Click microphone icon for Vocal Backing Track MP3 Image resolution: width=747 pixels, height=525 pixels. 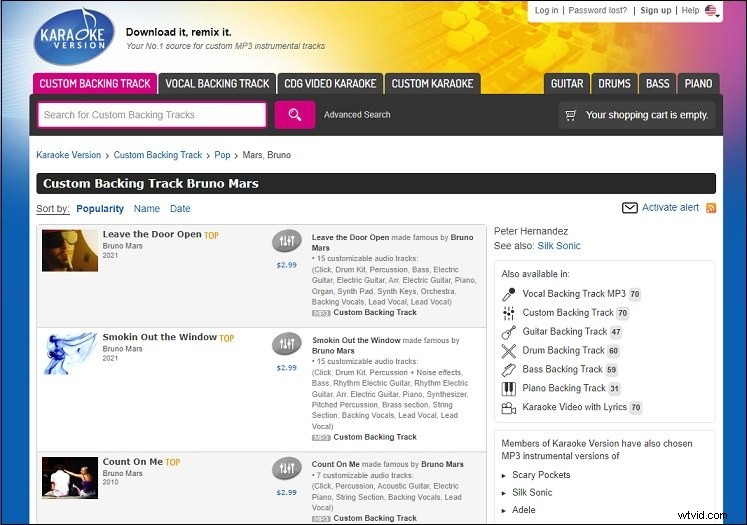508,294
